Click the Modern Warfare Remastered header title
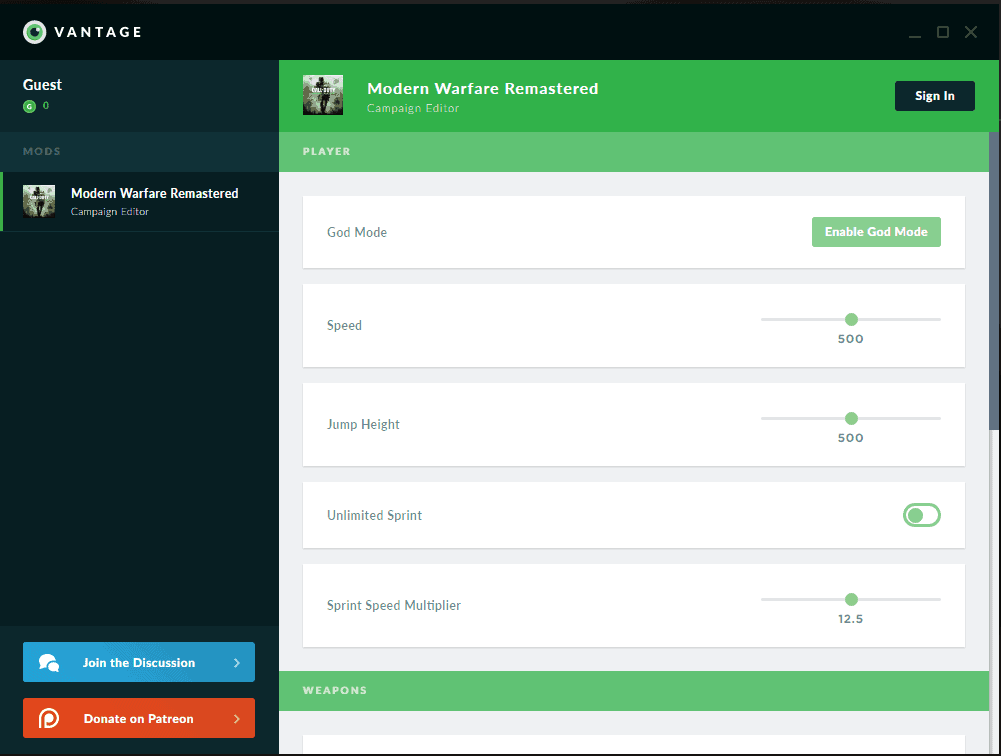 click(x=483, y=88)
